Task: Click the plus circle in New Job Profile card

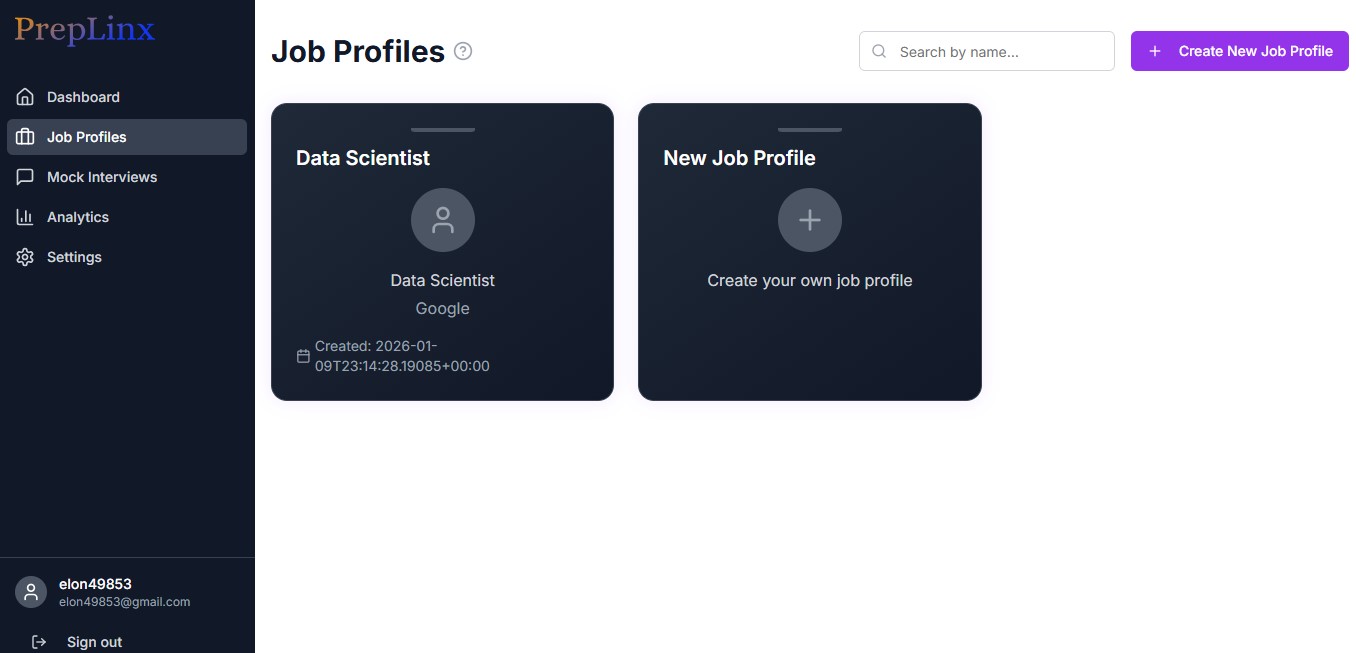Action: coord(809,220)
